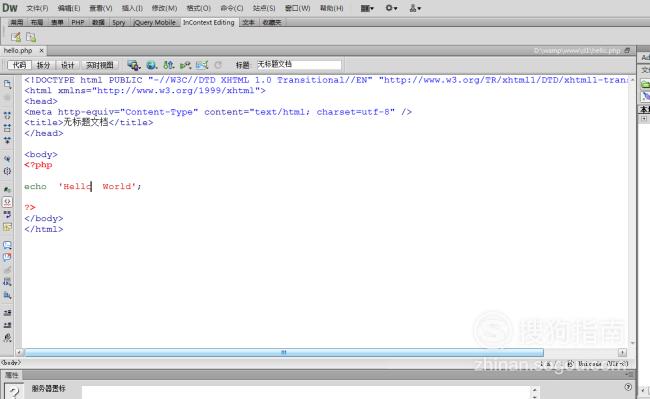
Task: Collapse the full tag in coding toolbar
Action: 7,115
